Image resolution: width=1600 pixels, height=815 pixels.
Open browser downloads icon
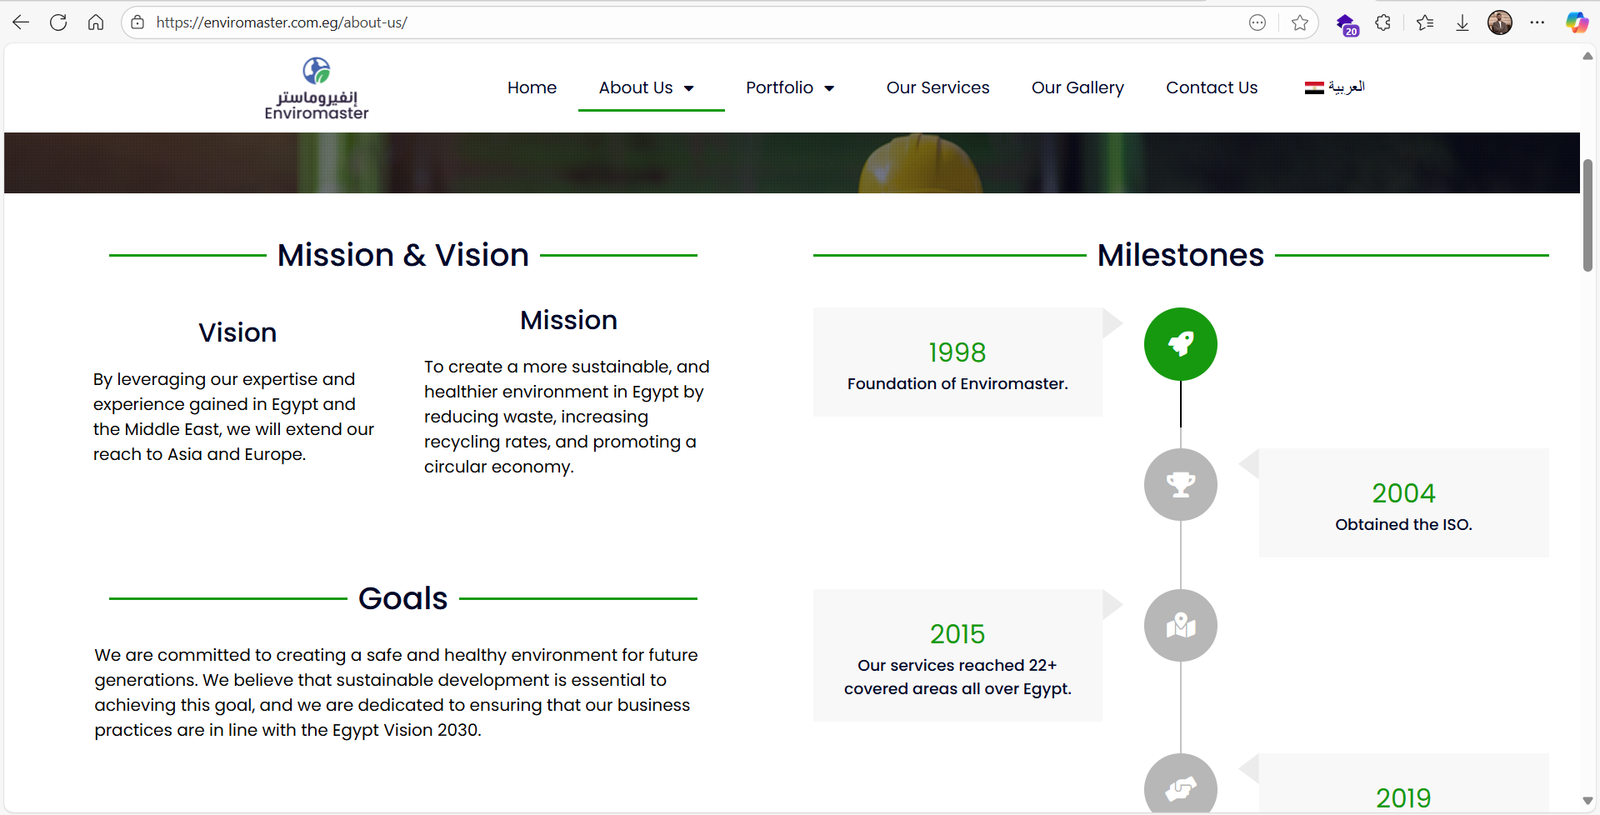1462,22
